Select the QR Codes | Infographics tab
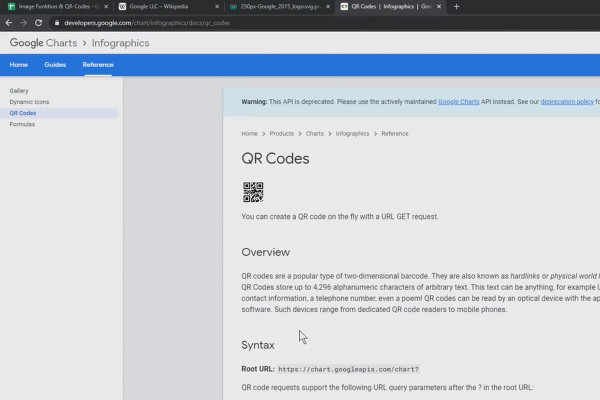This screenshot has width=600, height=400. 390,7
